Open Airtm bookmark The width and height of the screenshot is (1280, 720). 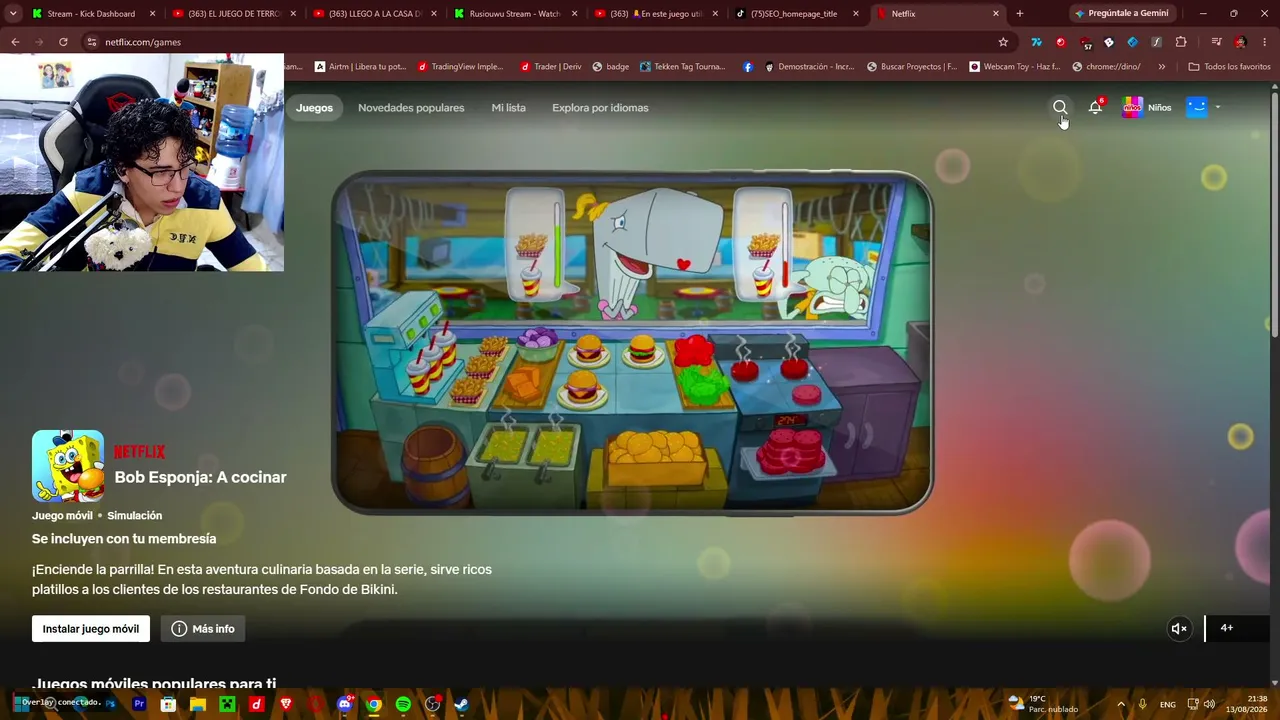[360, 67]
